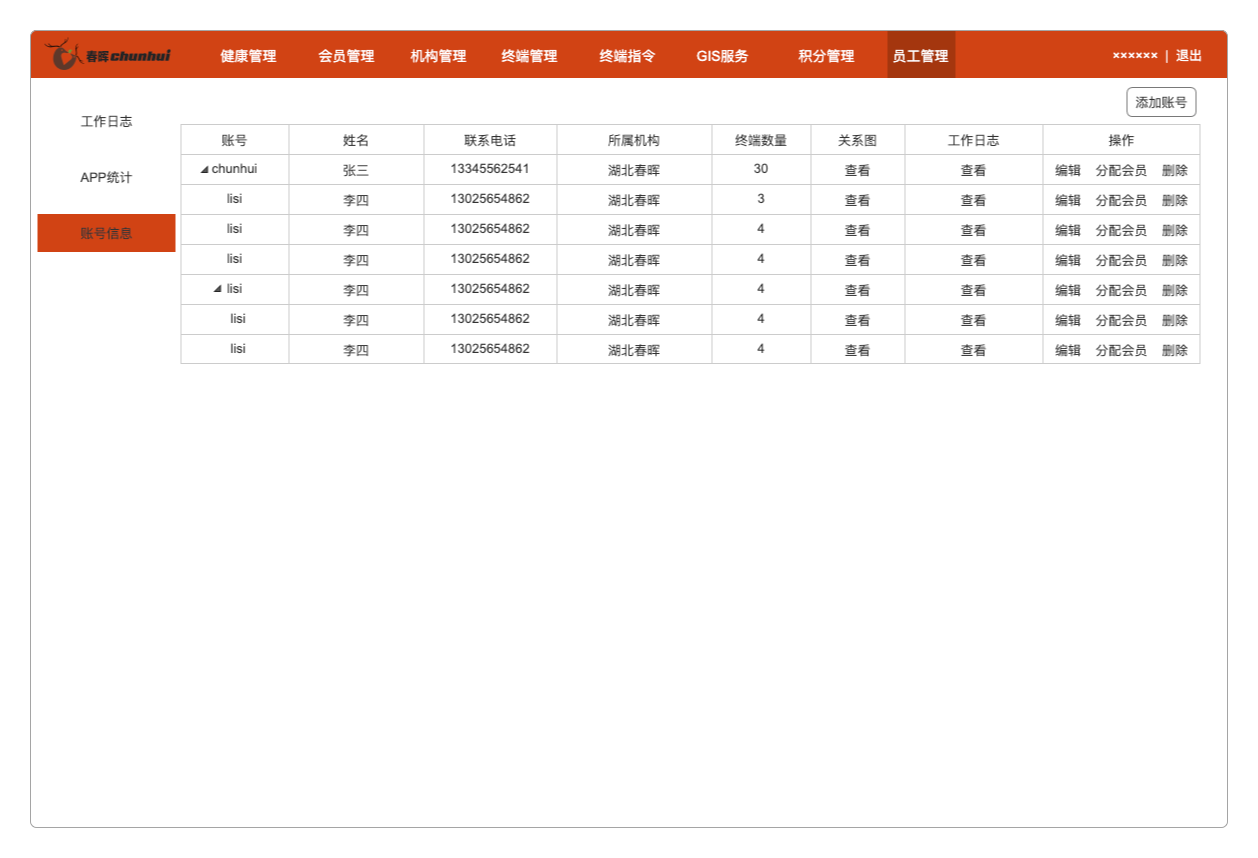Click the 终端数量 column header
1258x858 pixels.
761,140
